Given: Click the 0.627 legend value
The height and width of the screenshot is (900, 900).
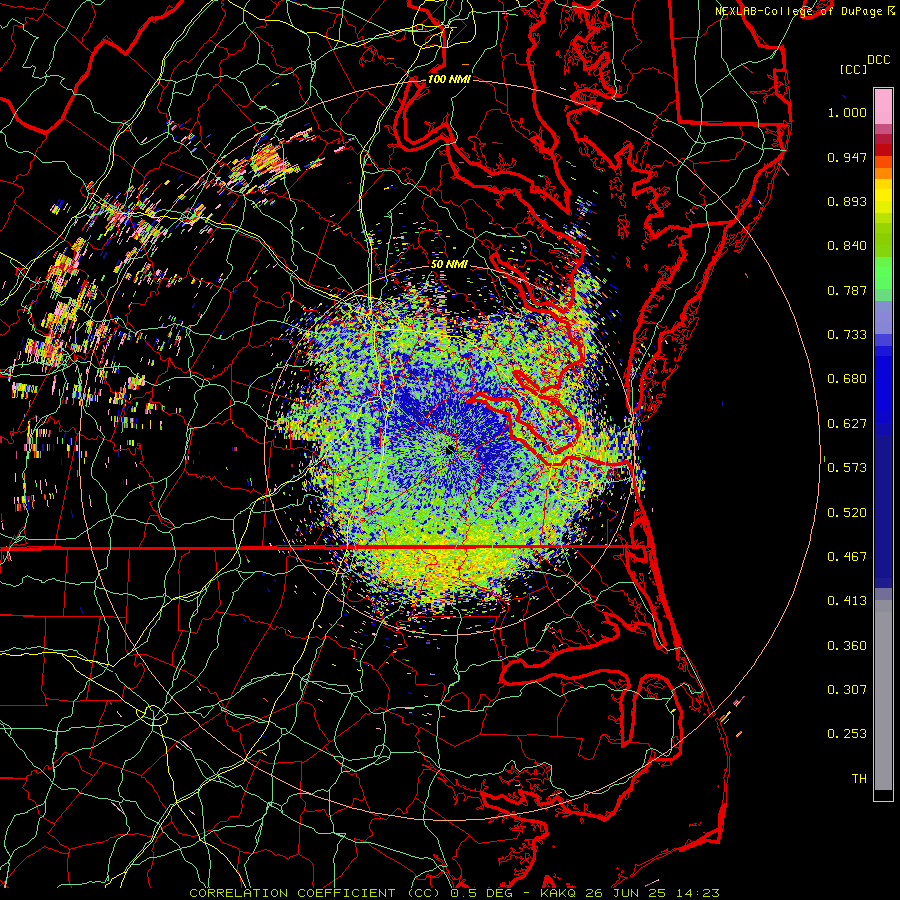Looking at the screenshot, I should [847, 424].
